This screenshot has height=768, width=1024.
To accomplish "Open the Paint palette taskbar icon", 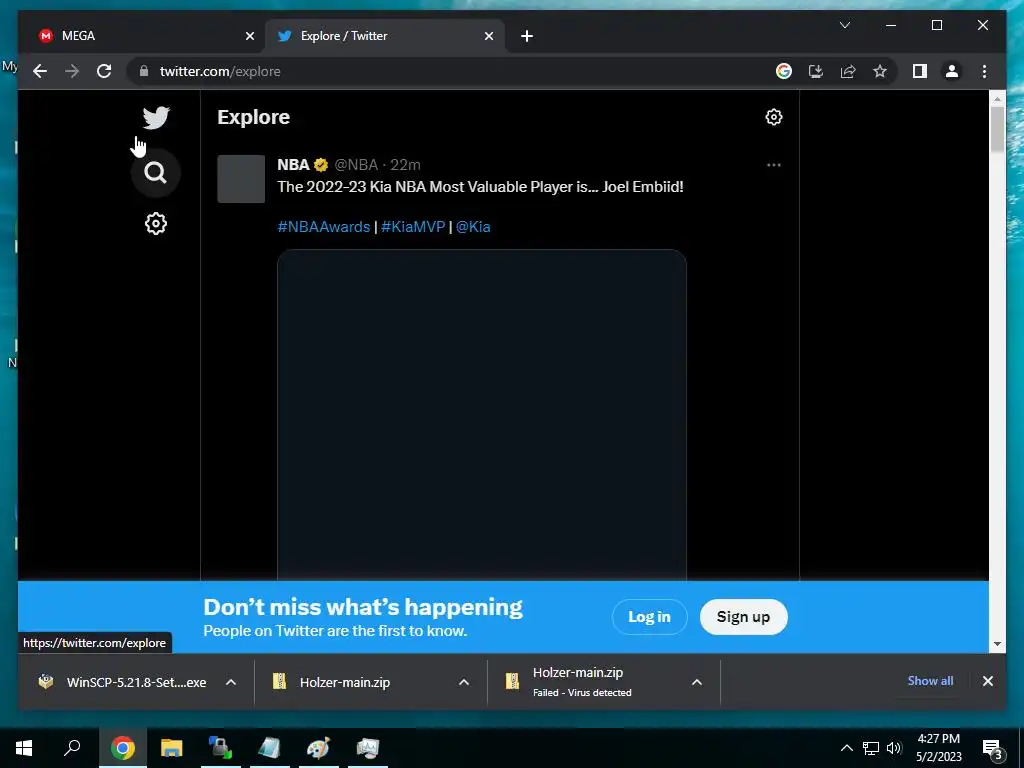I will [x=319, y=748].
